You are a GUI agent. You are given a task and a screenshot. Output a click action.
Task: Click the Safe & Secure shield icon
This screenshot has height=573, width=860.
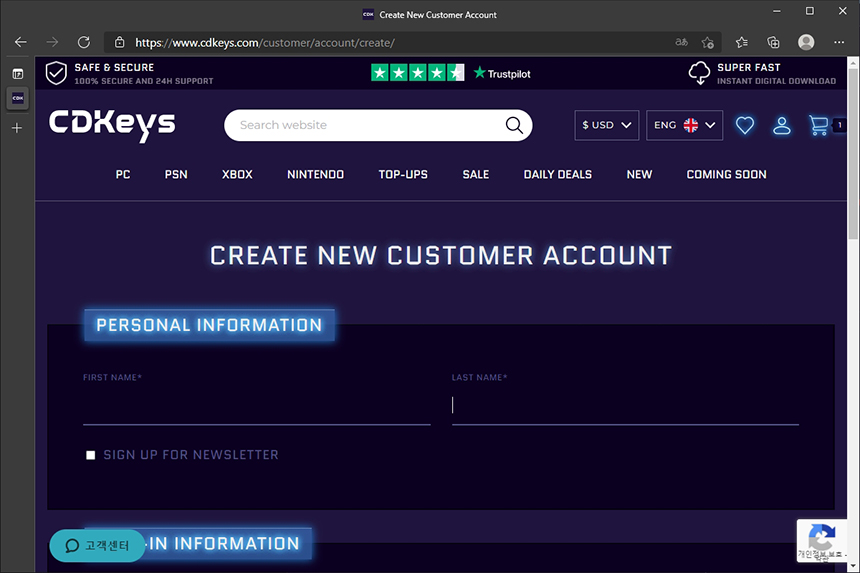[56, 73]
